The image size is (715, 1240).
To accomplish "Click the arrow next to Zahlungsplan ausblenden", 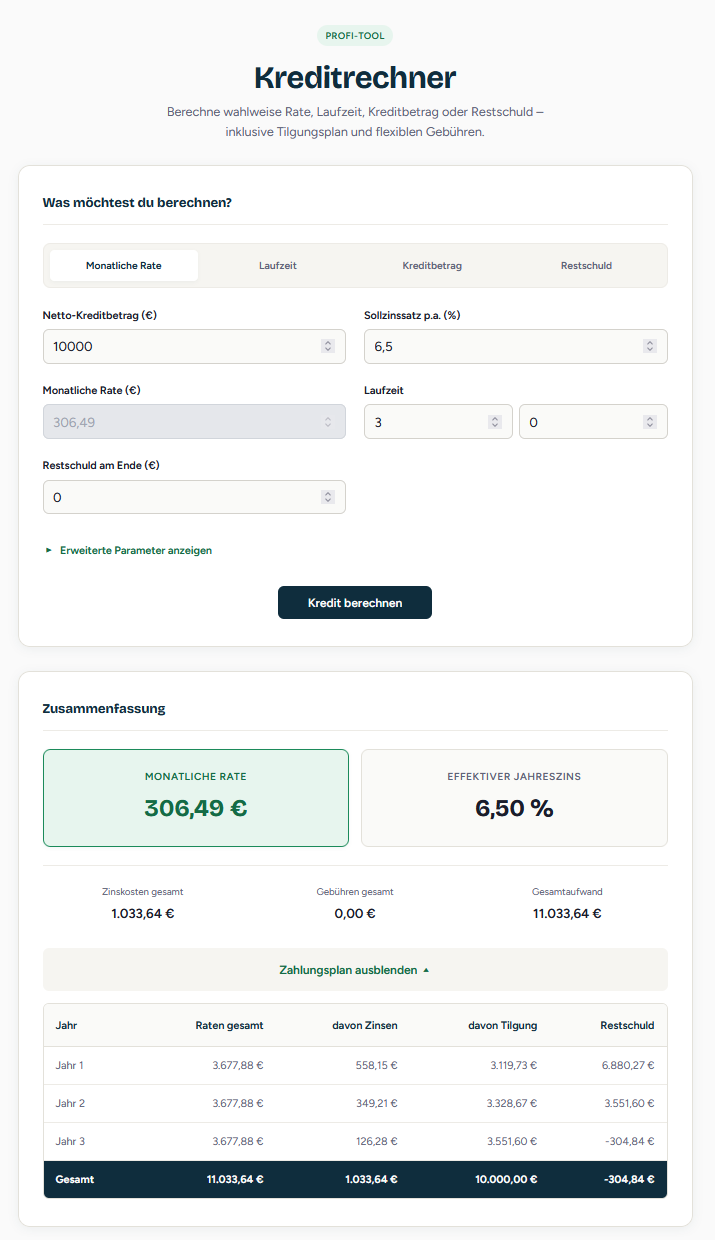I will click(426, 970).
